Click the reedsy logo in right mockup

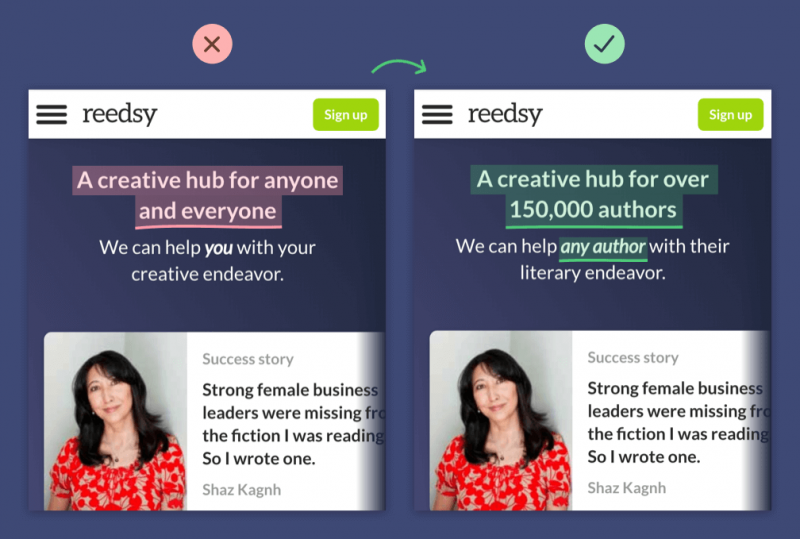pyautogui.click(x=505, y=114)
